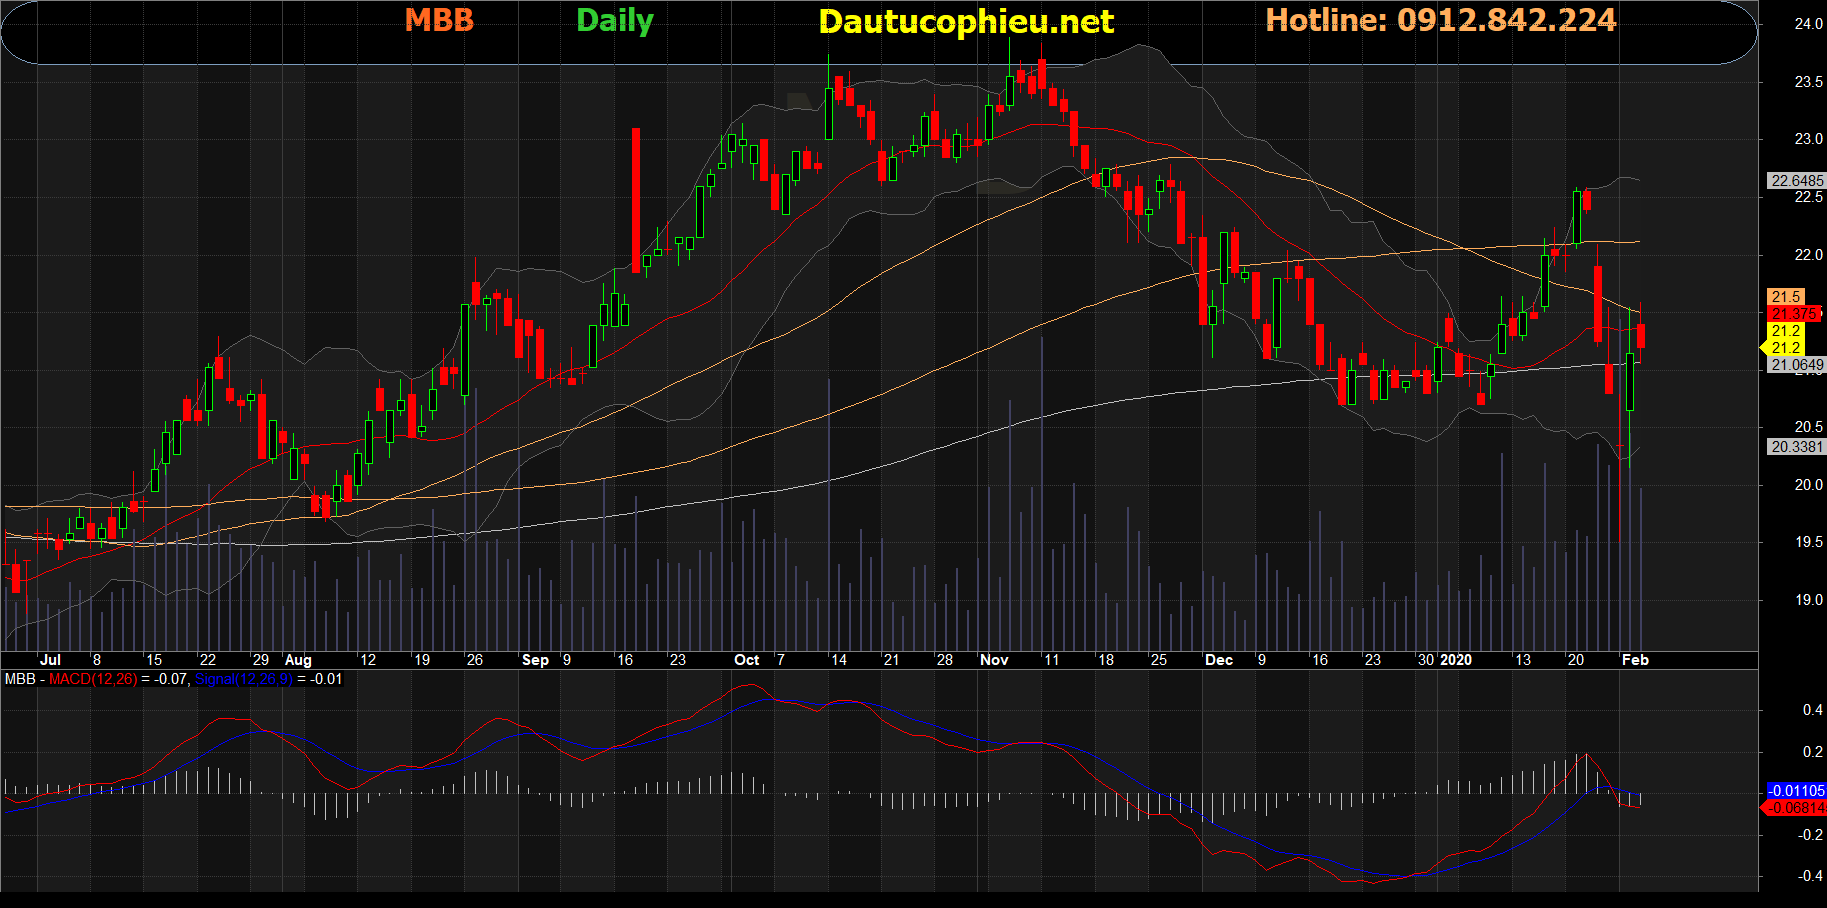
Task: Click the 24.0 price axis label
Action: tap(1808, 24)
